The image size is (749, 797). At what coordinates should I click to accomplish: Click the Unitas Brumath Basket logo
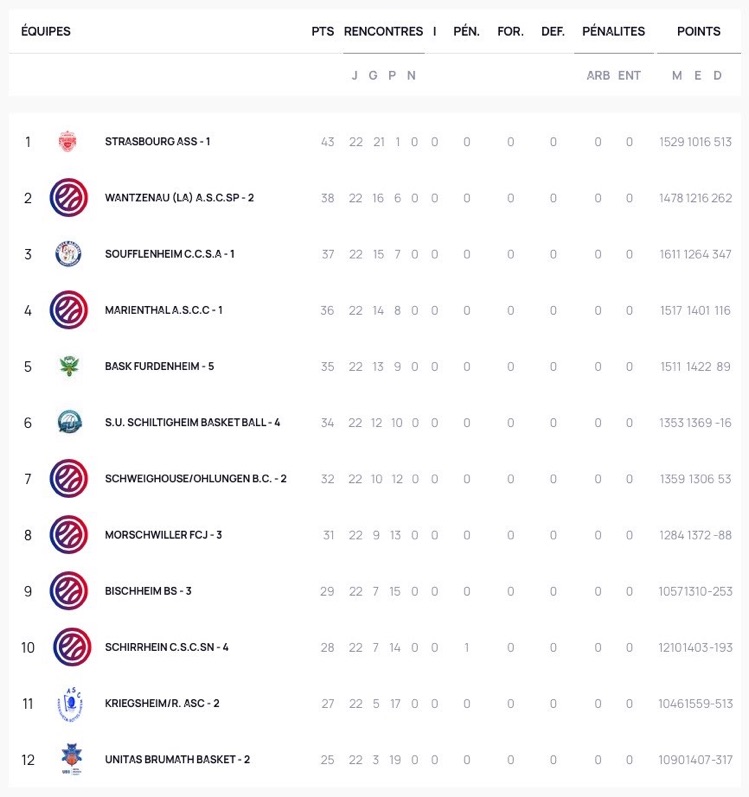tap(71, 759)
